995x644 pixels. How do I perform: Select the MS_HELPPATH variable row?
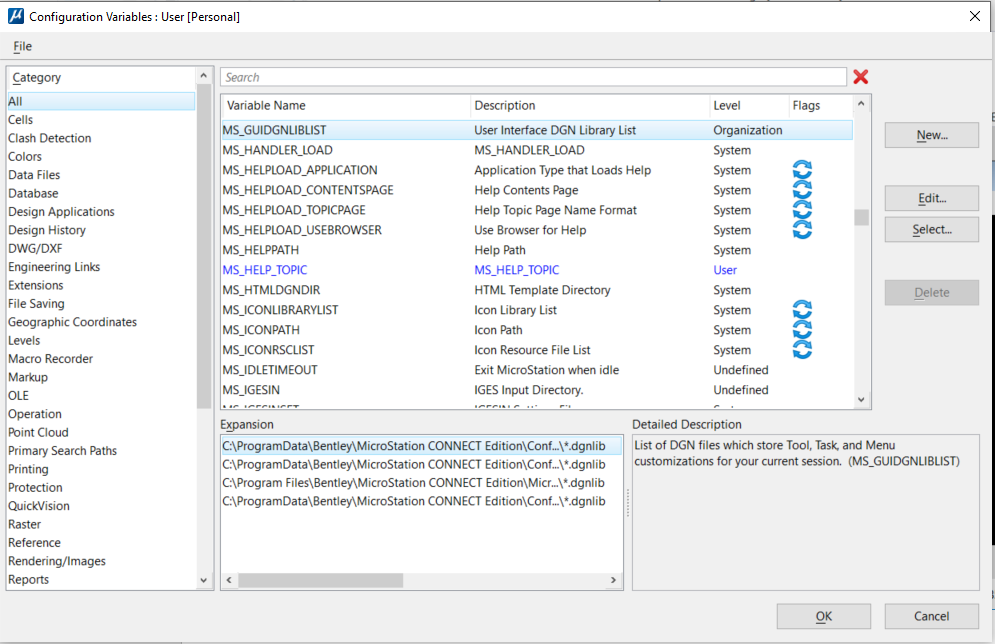(537, 250)
